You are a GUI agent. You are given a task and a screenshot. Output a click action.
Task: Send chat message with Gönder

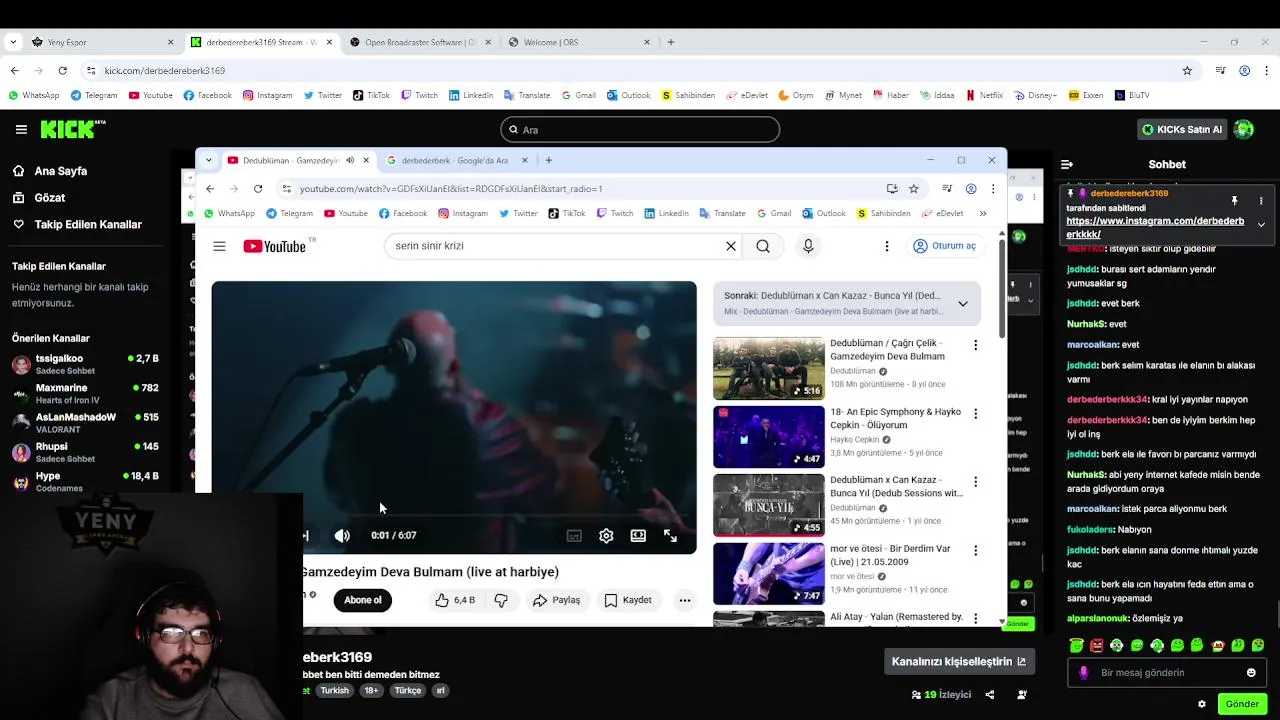click(x=1242, y=704)
